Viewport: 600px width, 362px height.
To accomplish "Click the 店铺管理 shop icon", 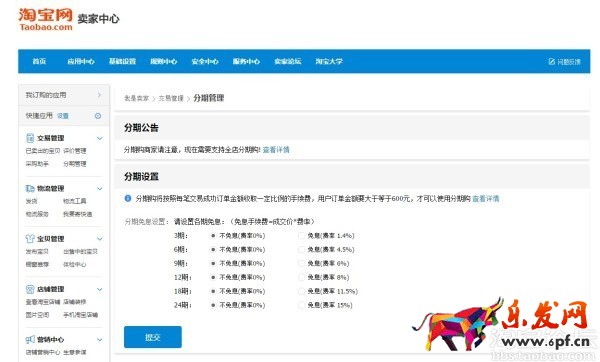I will click(30, 289).
